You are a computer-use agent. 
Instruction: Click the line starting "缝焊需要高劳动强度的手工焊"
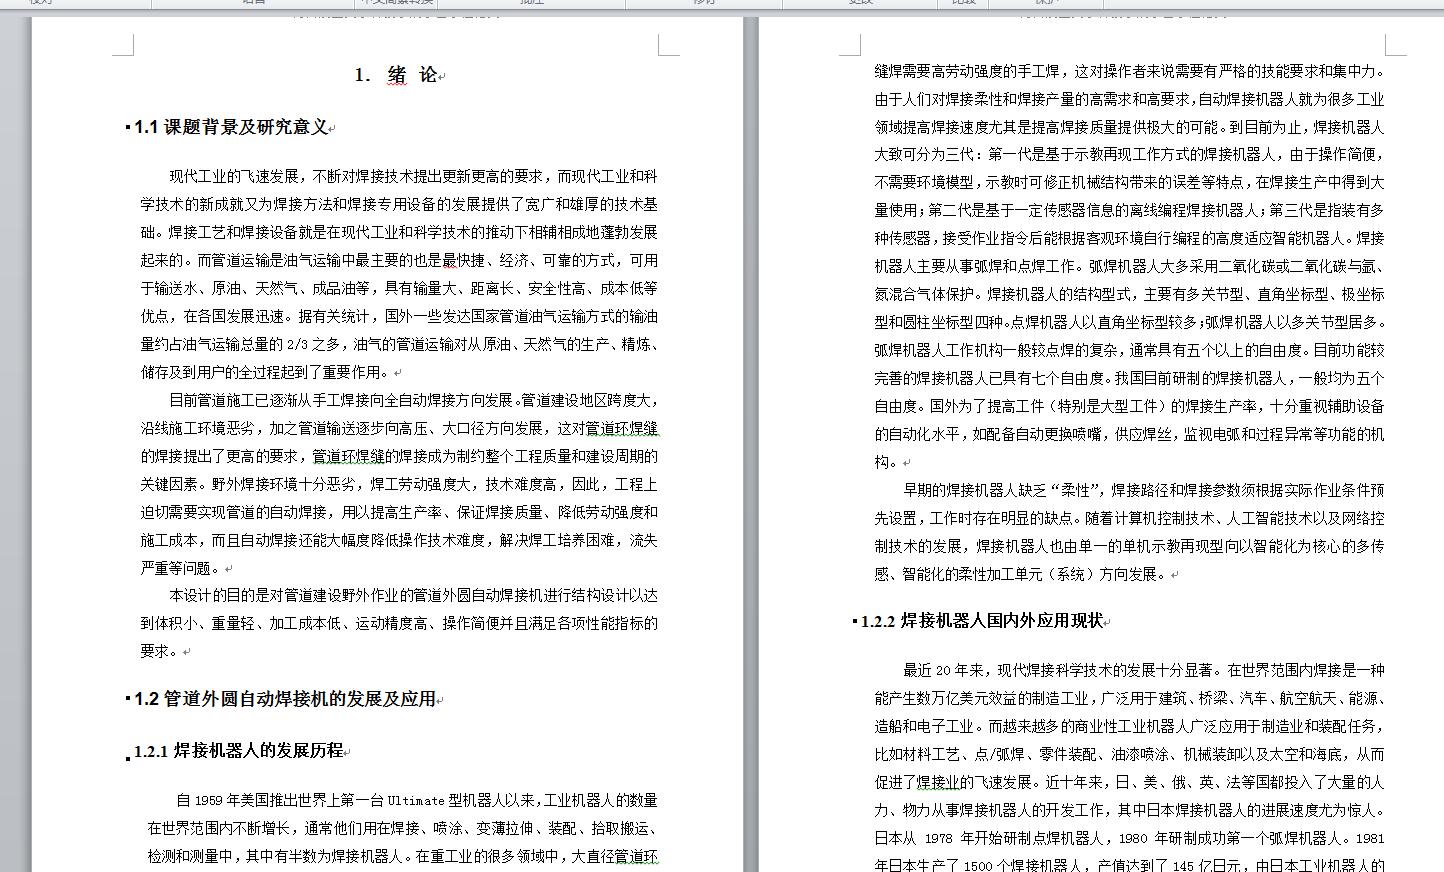tap(1130, 71)
